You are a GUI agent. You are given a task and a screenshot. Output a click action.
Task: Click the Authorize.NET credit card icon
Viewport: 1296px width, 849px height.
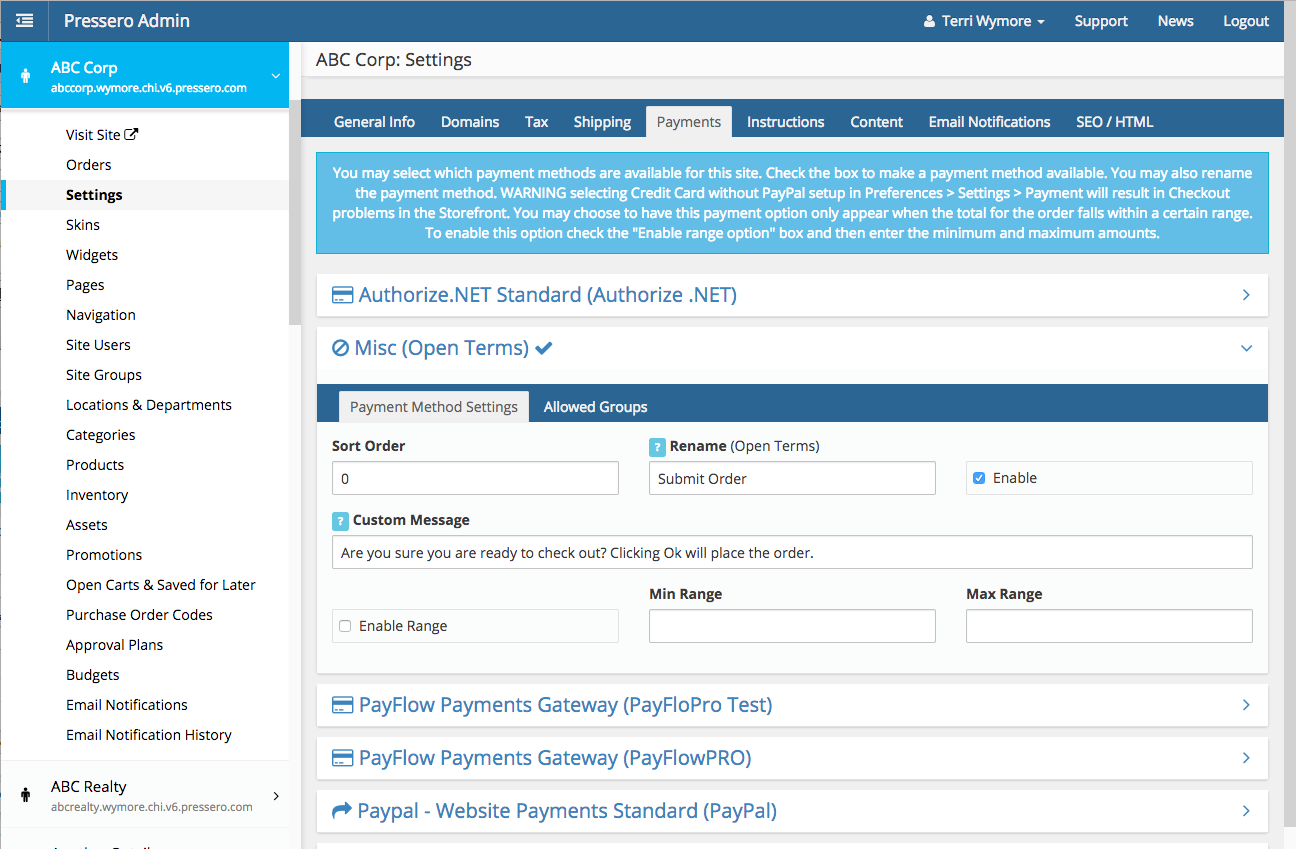[342, 295]
